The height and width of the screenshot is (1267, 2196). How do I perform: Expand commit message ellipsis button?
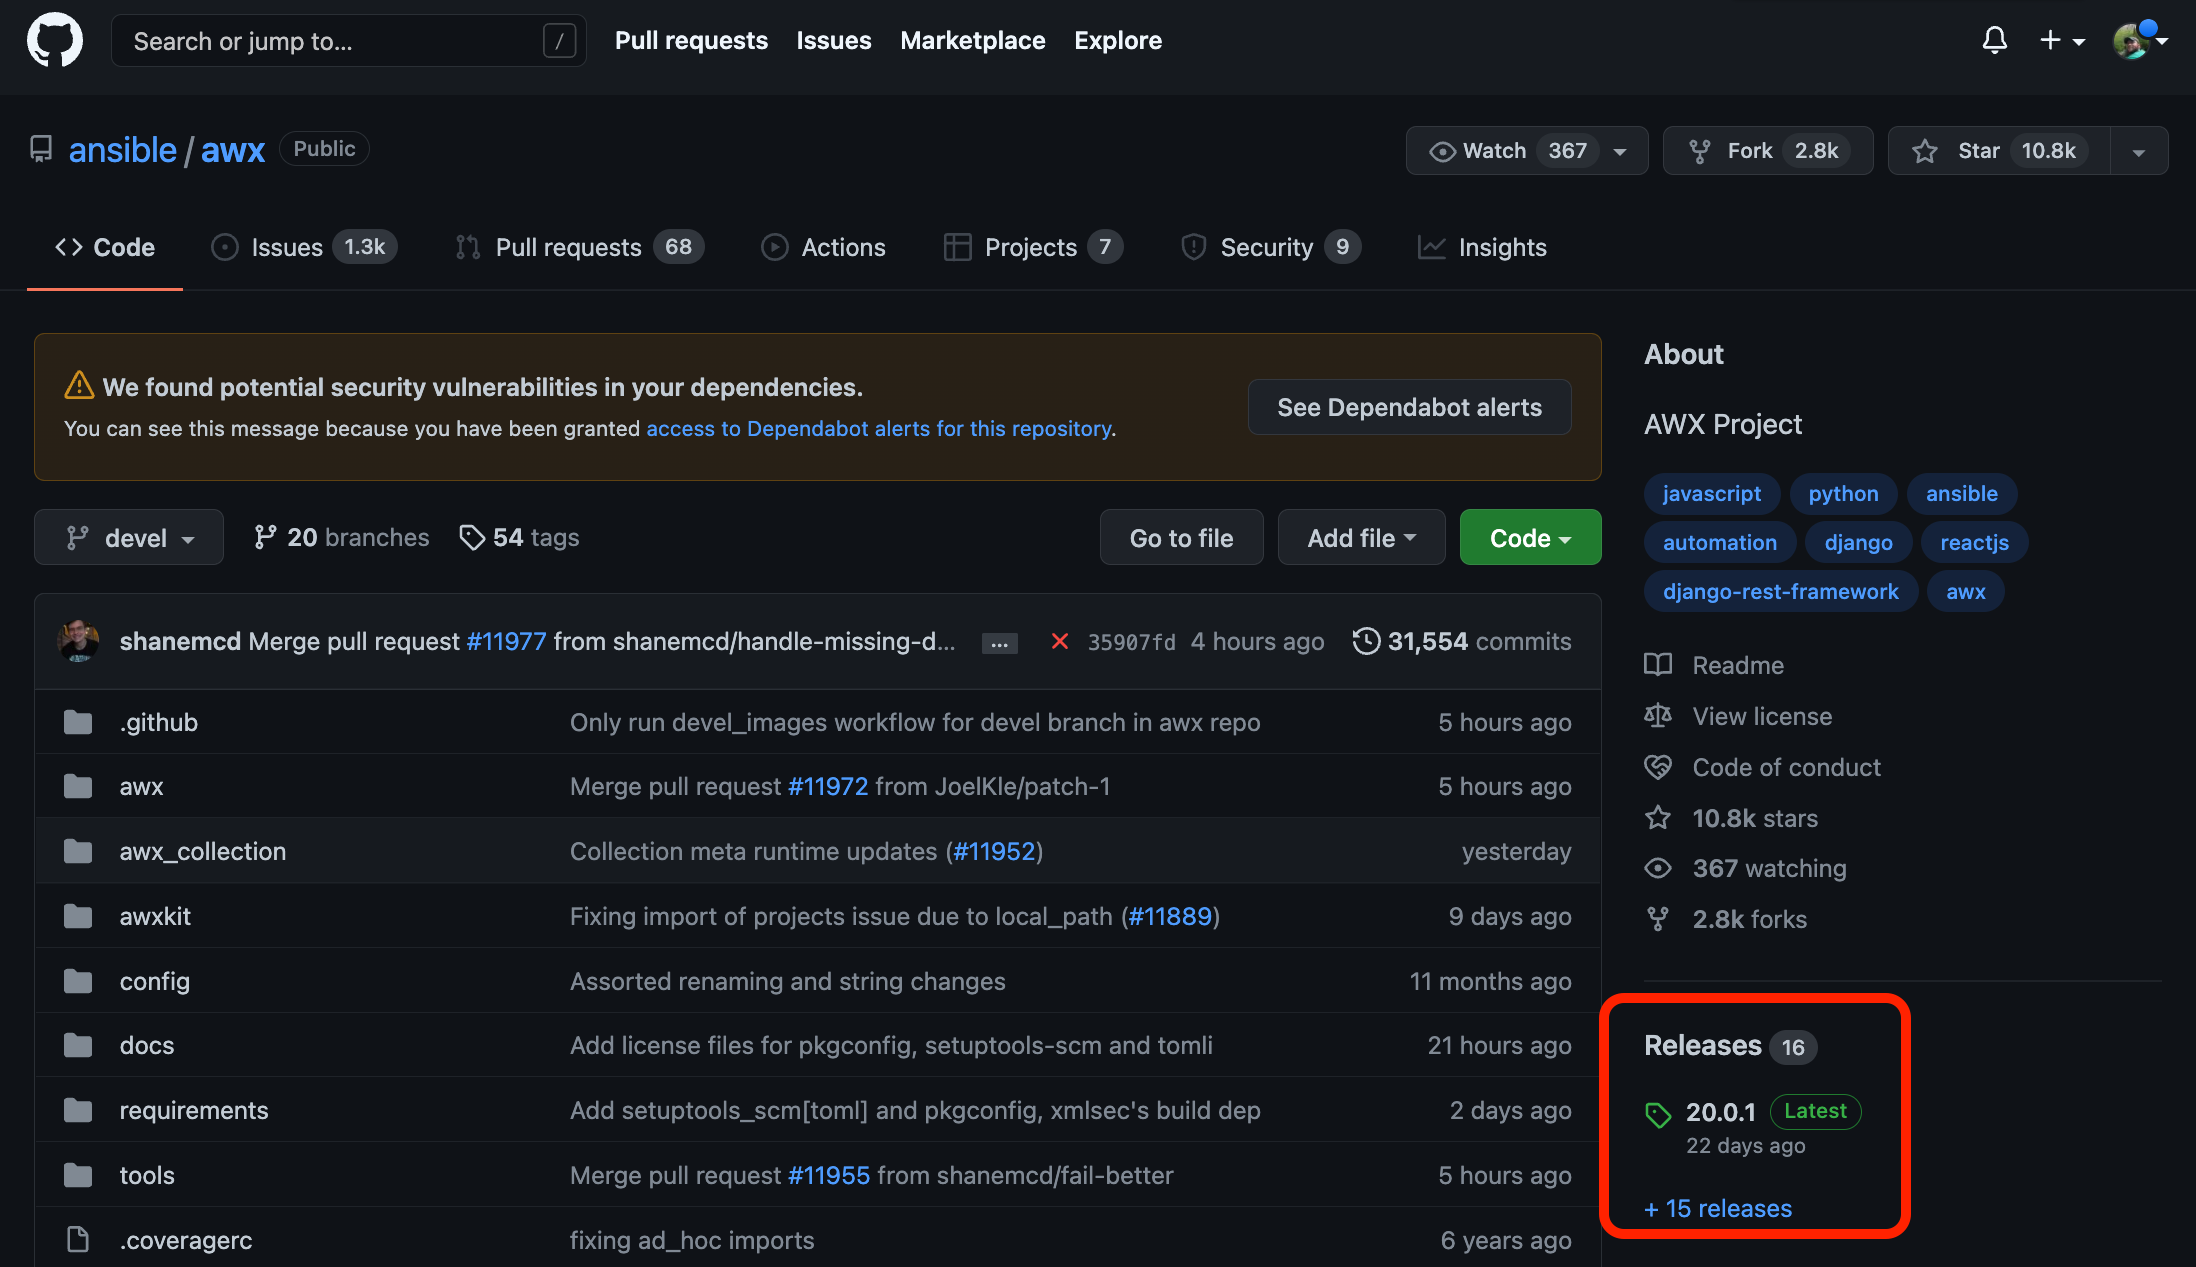pos(999,643)
